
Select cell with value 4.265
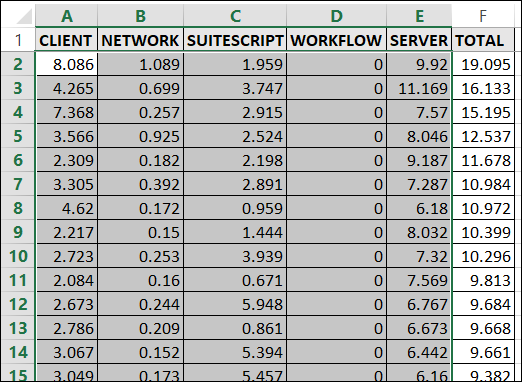point(66,88)
